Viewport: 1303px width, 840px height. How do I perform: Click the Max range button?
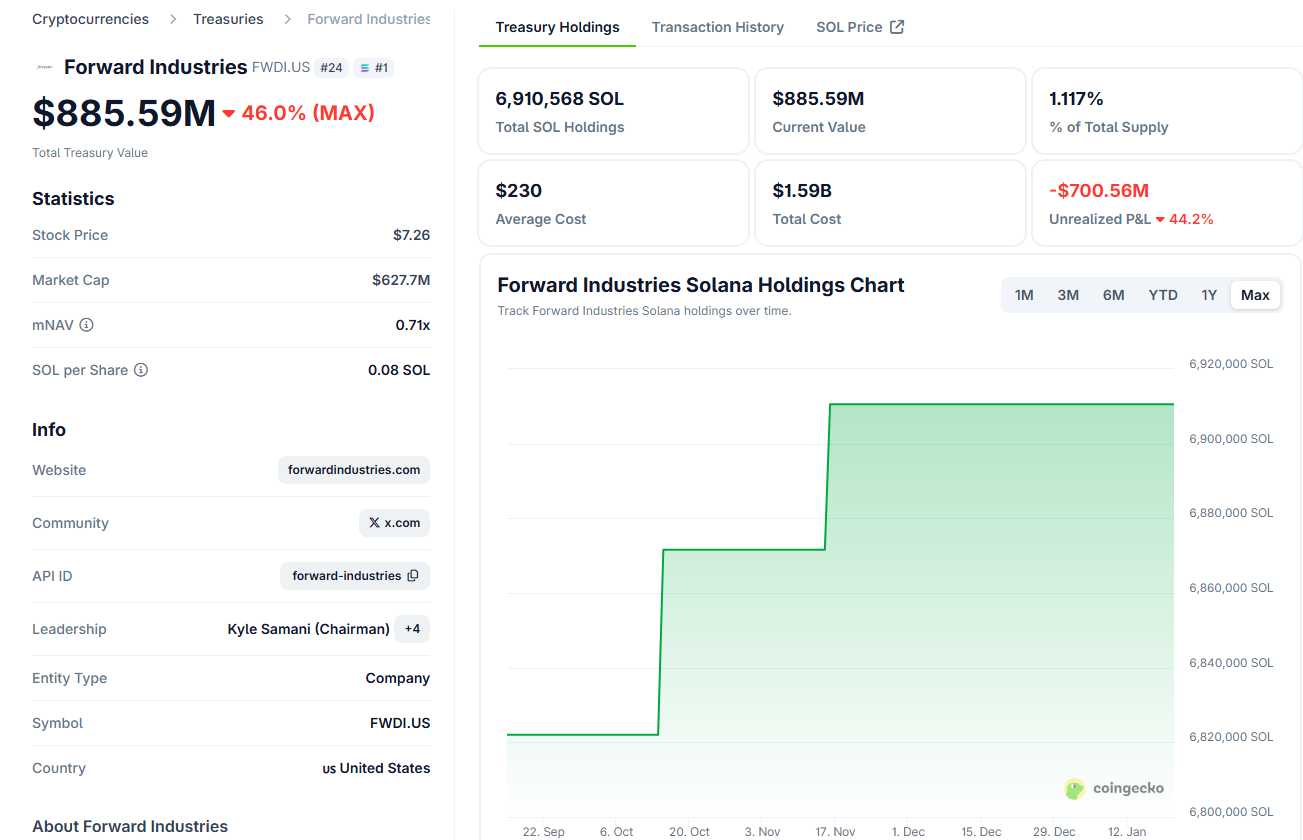click(x=1255, y=294)
